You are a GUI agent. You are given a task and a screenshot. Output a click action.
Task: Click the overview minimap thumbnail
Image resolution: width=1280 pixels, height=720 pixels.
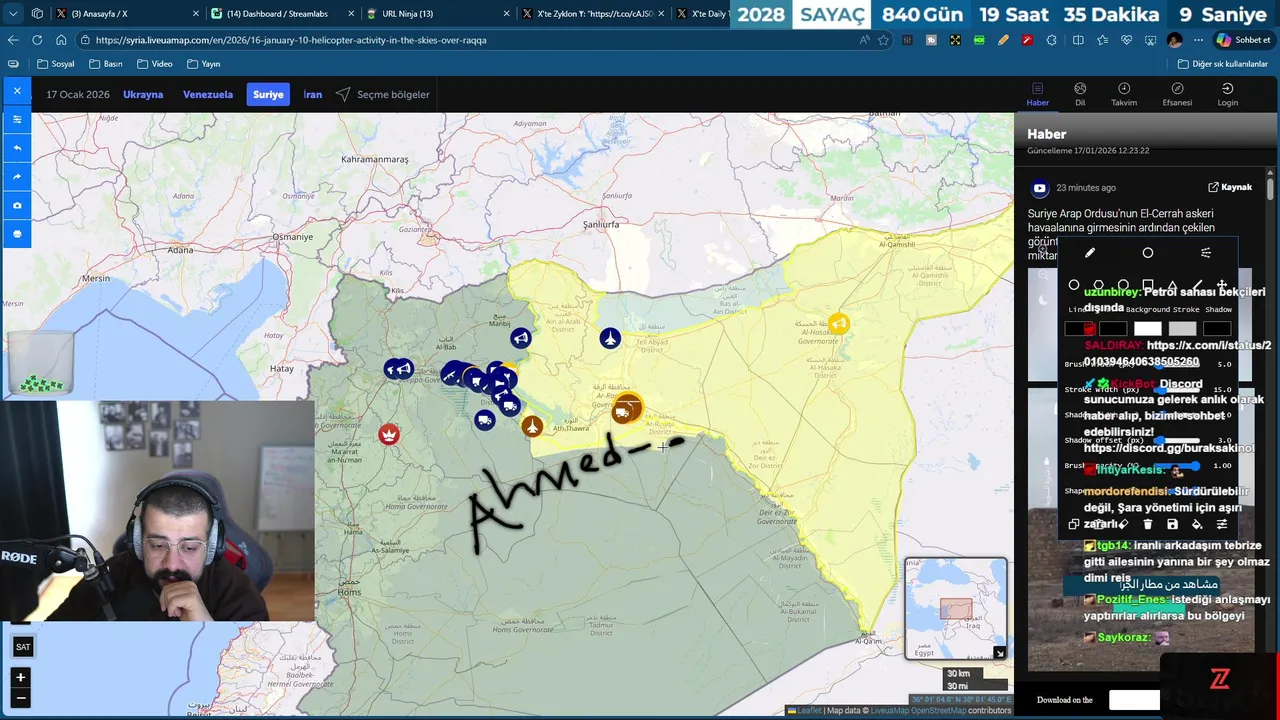coord(956,608)
